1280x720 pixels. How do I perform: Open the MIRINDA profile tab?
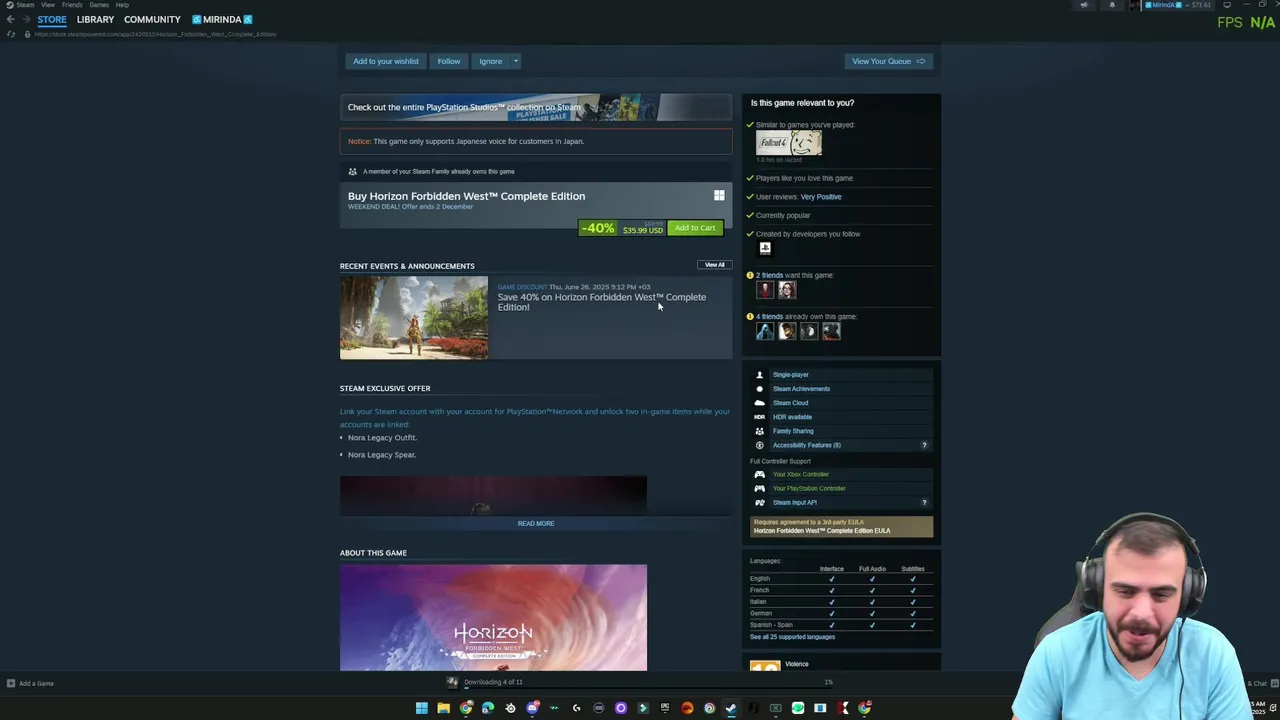222,20
